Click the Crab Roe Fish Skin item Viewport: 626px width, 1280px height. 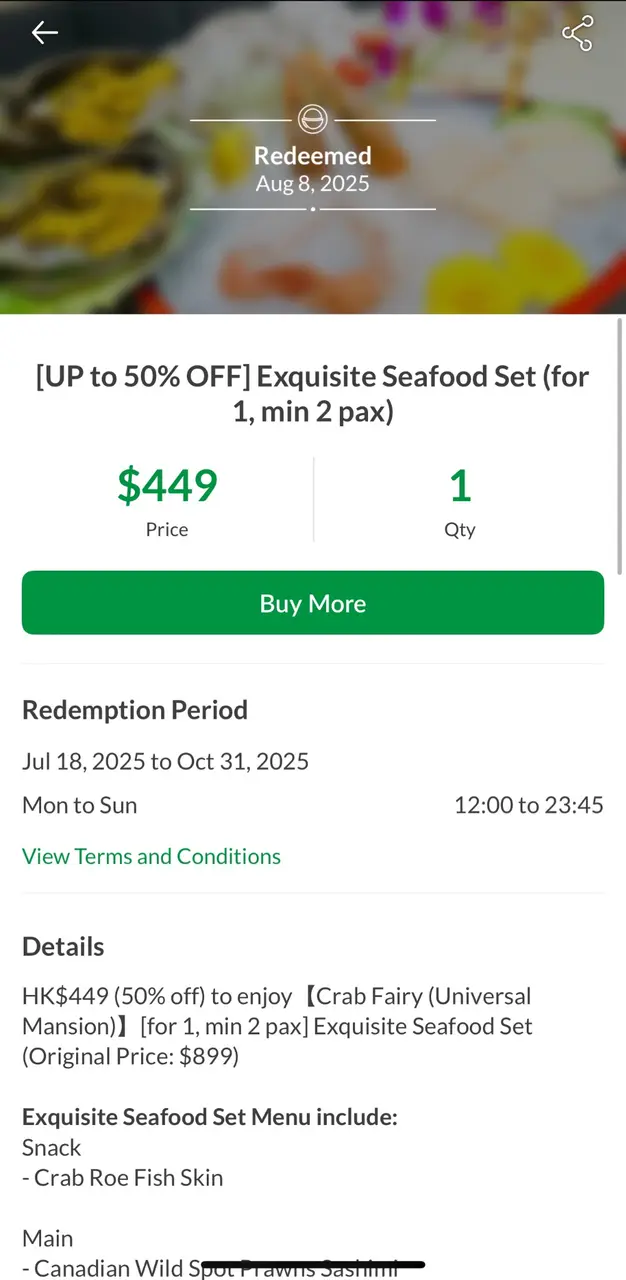click(123, 1178)
